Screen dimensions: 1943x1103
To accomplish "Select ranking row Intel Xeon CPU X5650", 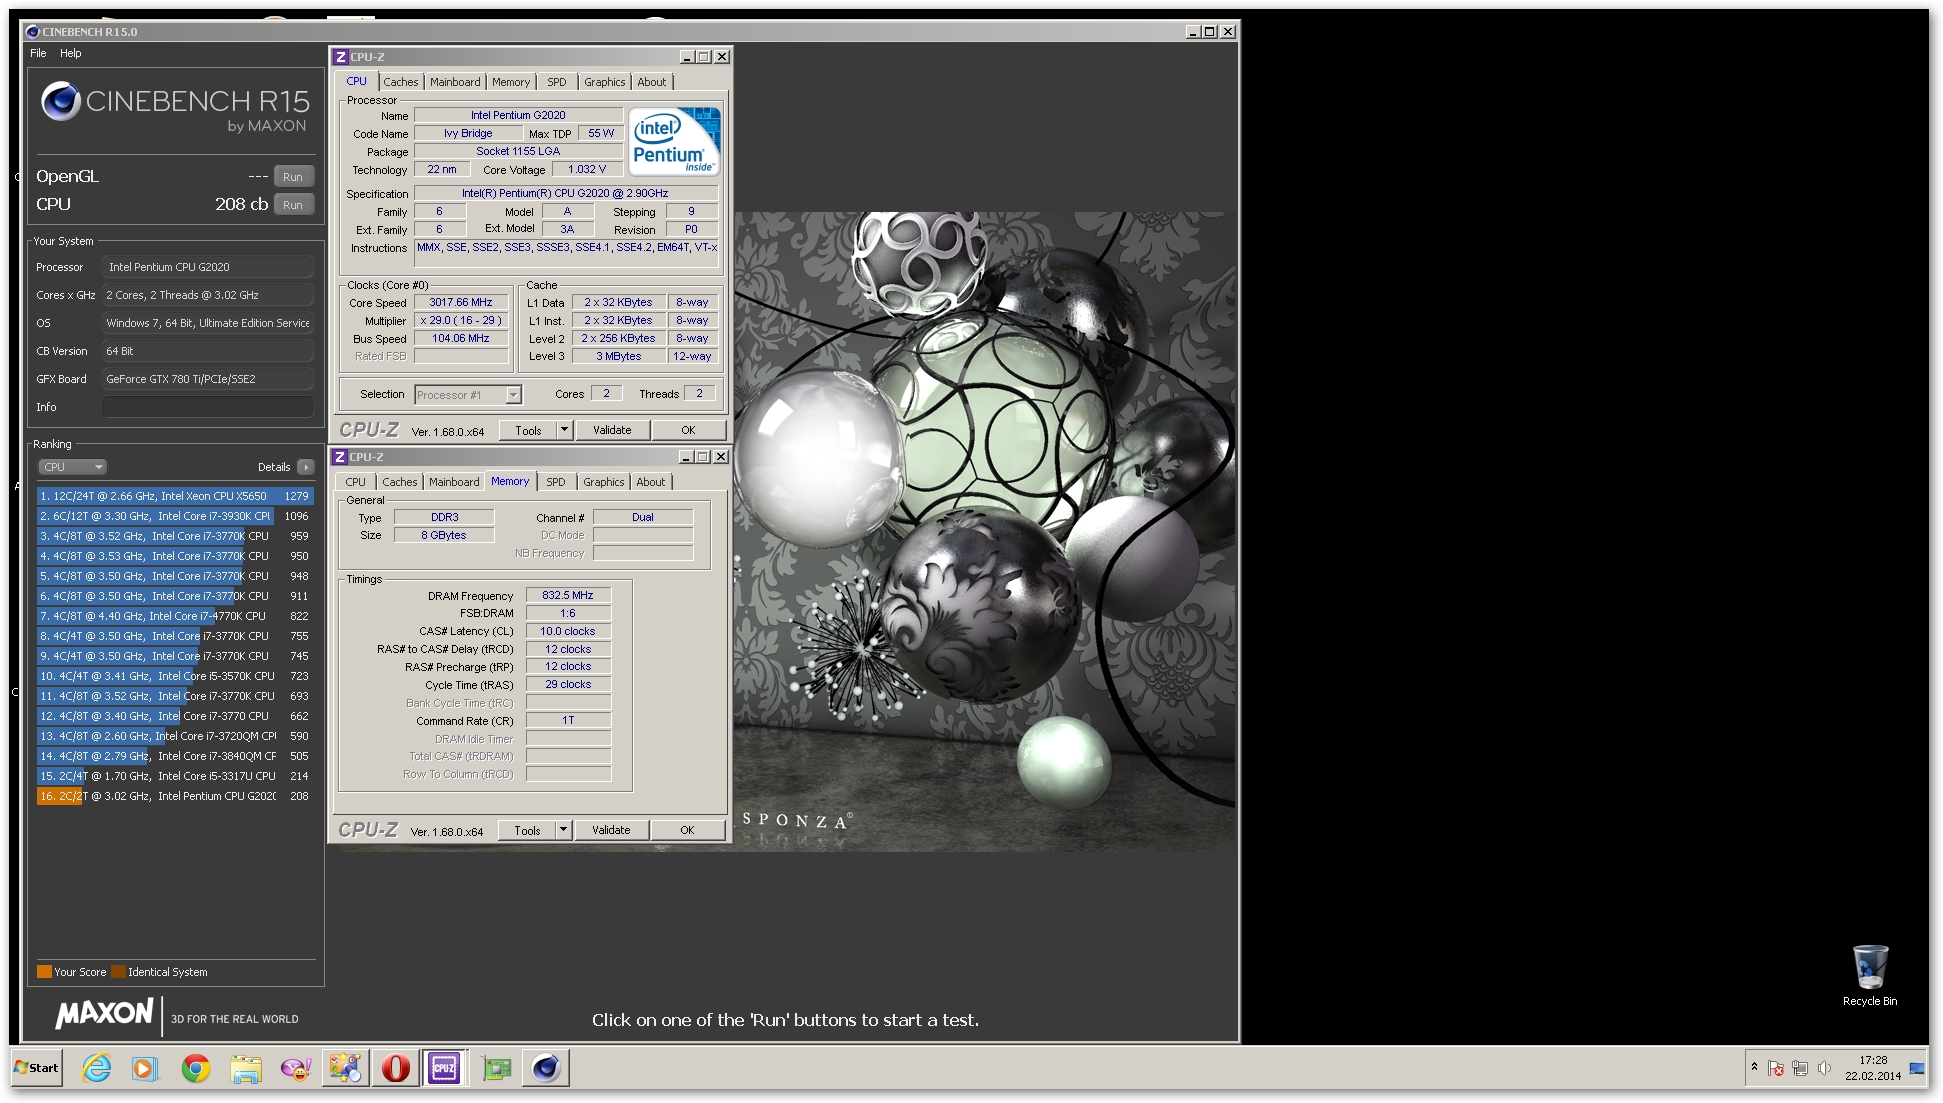I will tap(175, 496).
